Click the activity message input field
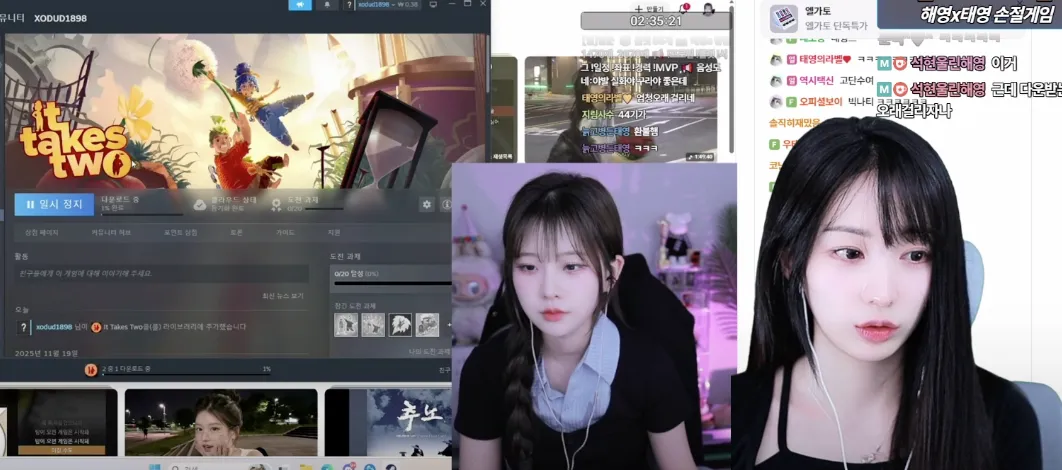This screenshot has height=470, width=1062. (x=162, y=274)
